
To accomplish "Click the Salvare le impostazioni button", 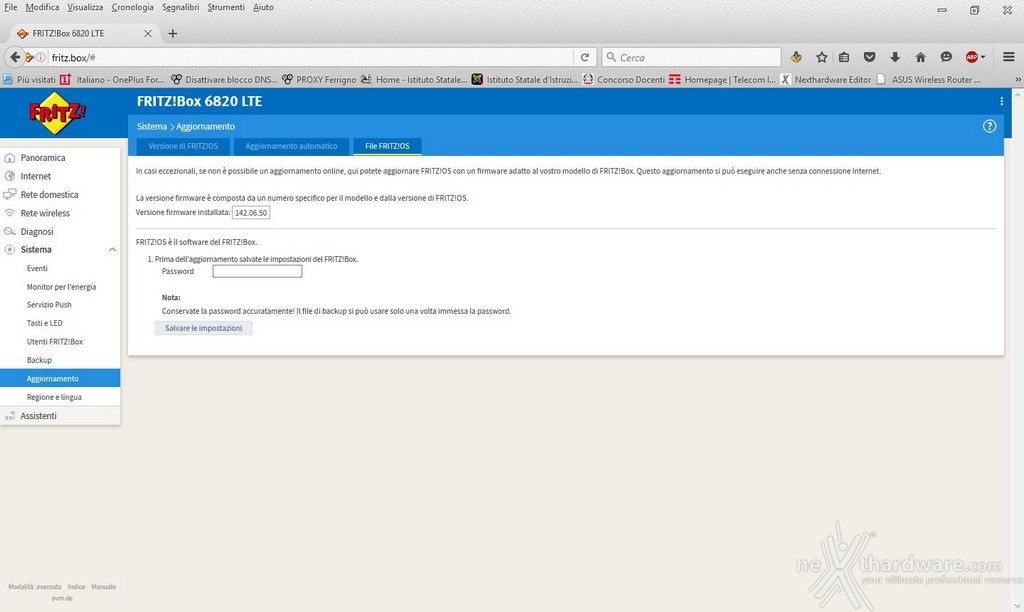I will click(204, 328).
